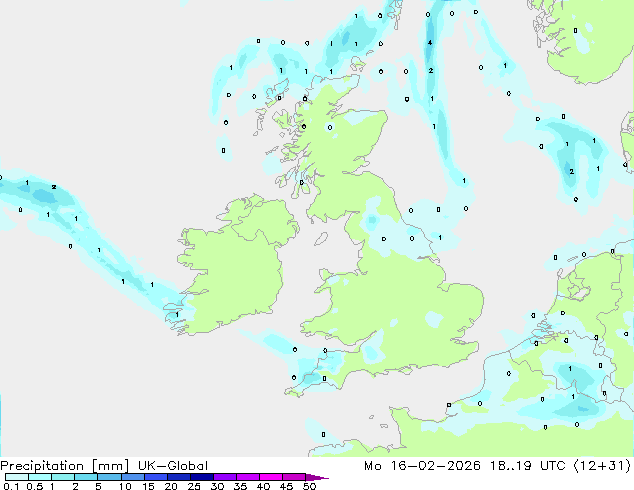
Task: Click the above-50 mm arrow tip of legend
Action: (x=317, y=477)
